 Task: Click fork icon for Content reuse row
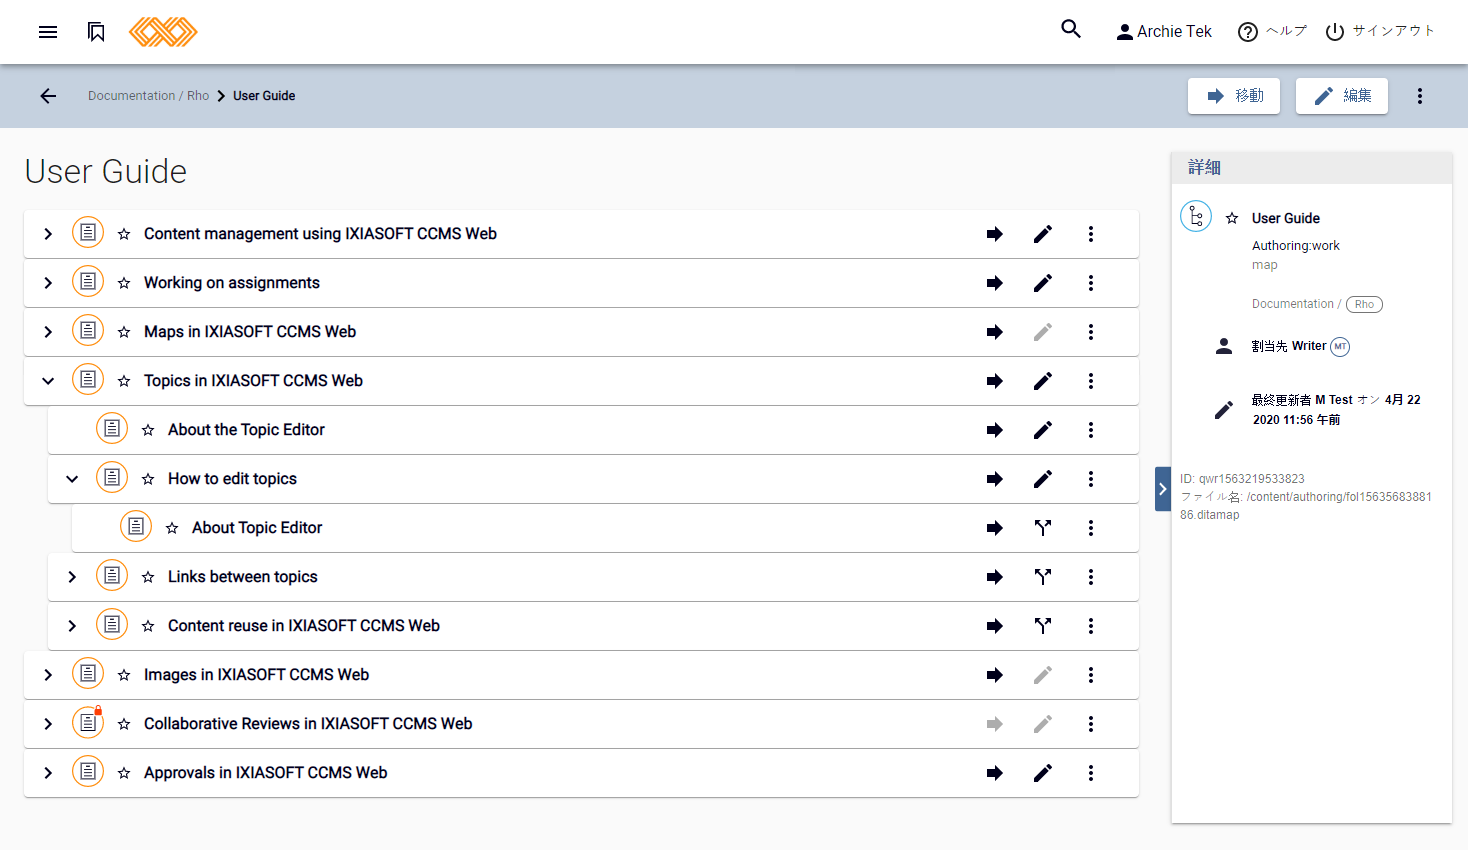tap(1043, 626)
